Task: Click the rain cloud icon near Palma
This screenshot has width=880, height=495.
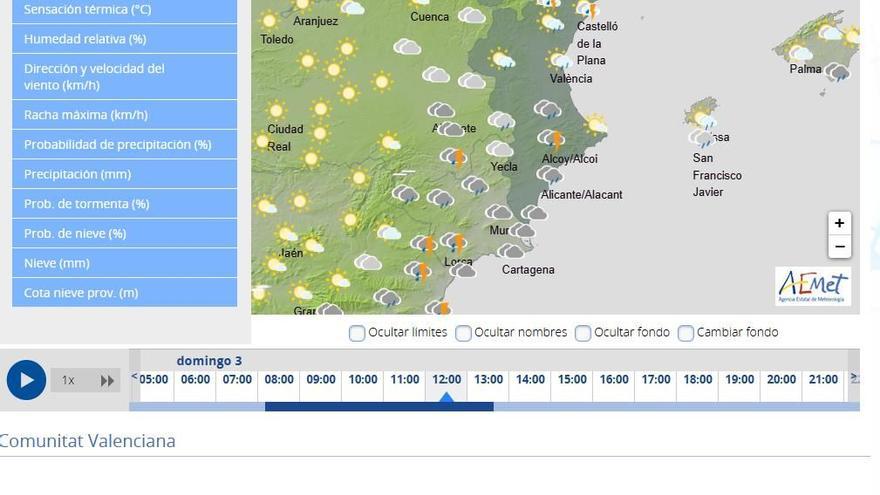Action: coord(838,72)
